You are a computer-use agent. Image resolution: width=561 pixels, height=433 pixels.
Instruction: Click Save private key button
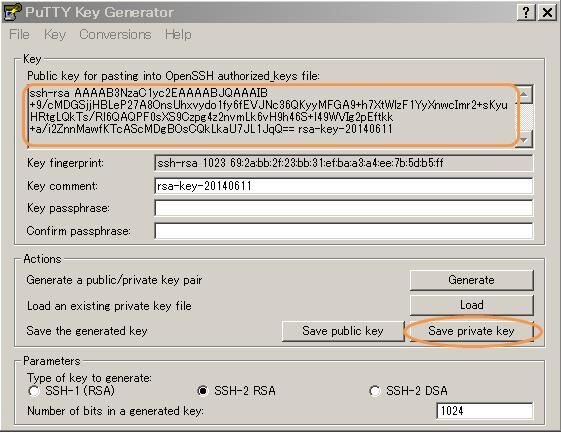[471, 331]
